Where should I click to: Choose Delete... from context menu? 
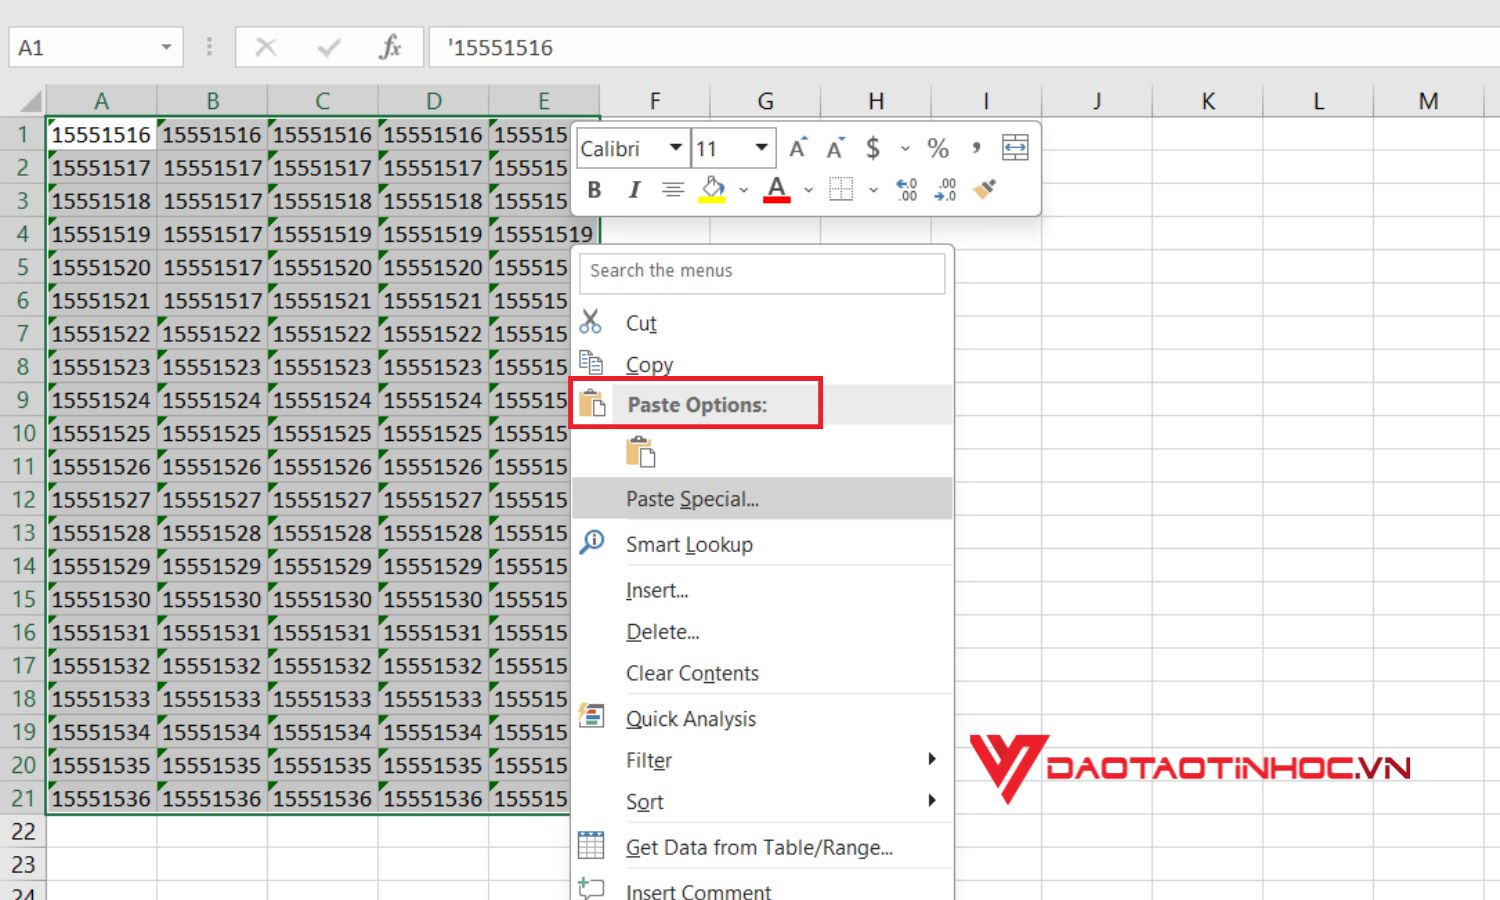point(762,632)
